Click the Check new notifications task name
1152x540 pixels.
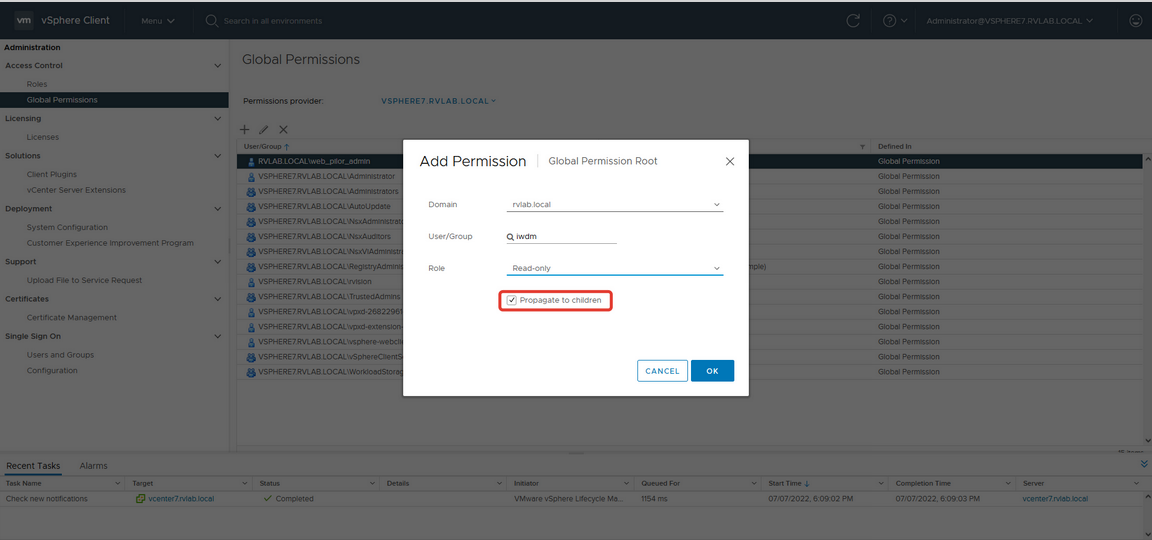pyautogui.click(x=46, y=499)
